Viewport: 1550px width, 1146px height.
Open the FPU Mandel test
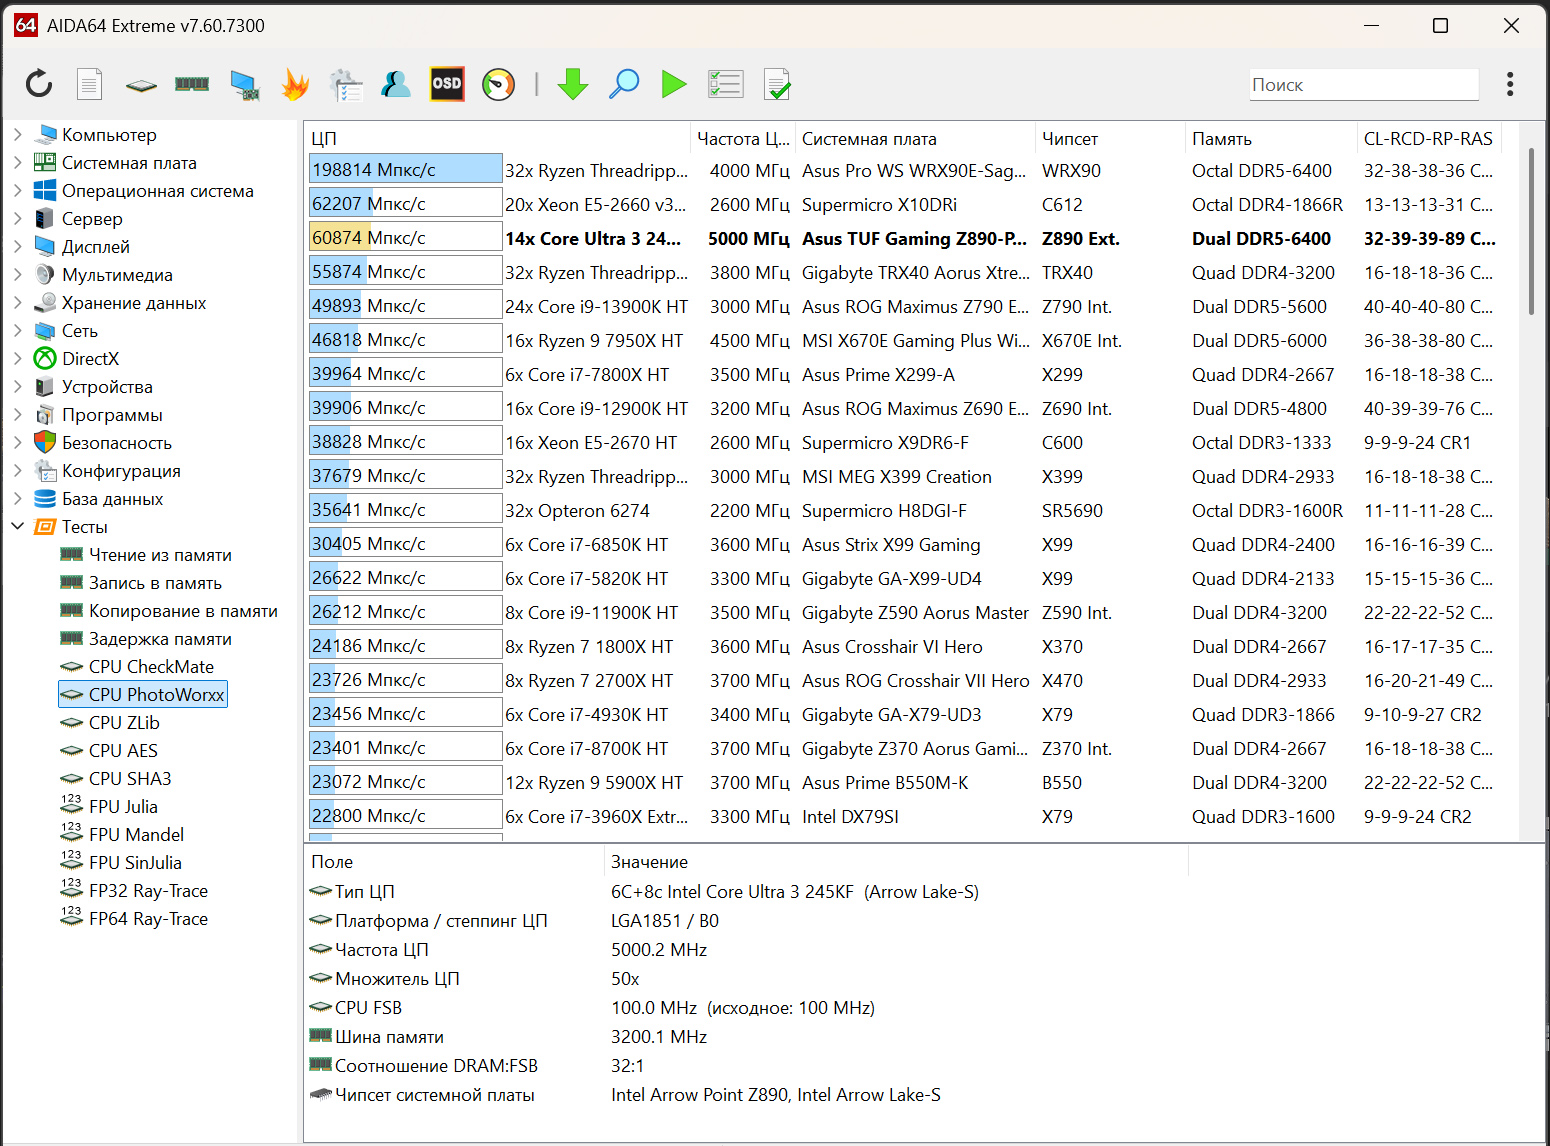coord(136,834)
